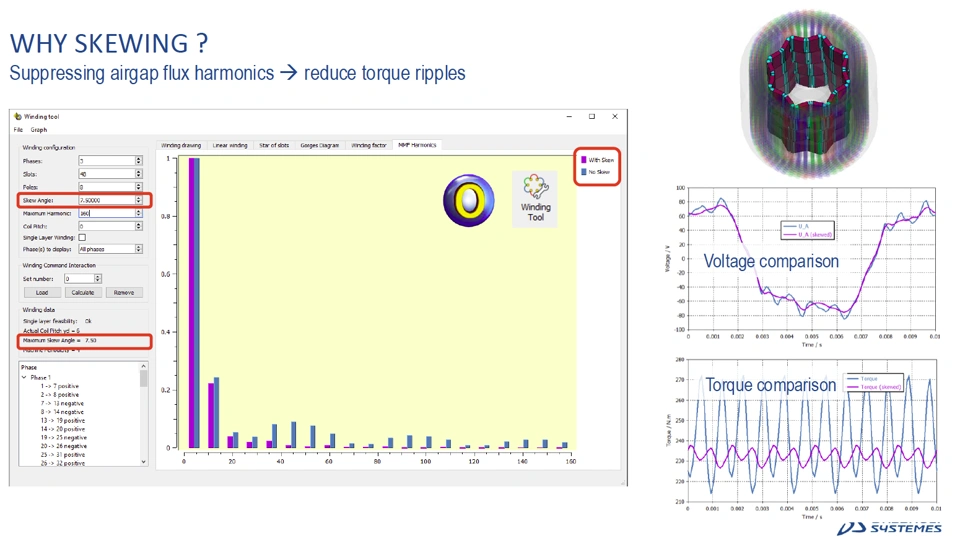Select '8 -> 14 negative' tree row

coord(62,412)
